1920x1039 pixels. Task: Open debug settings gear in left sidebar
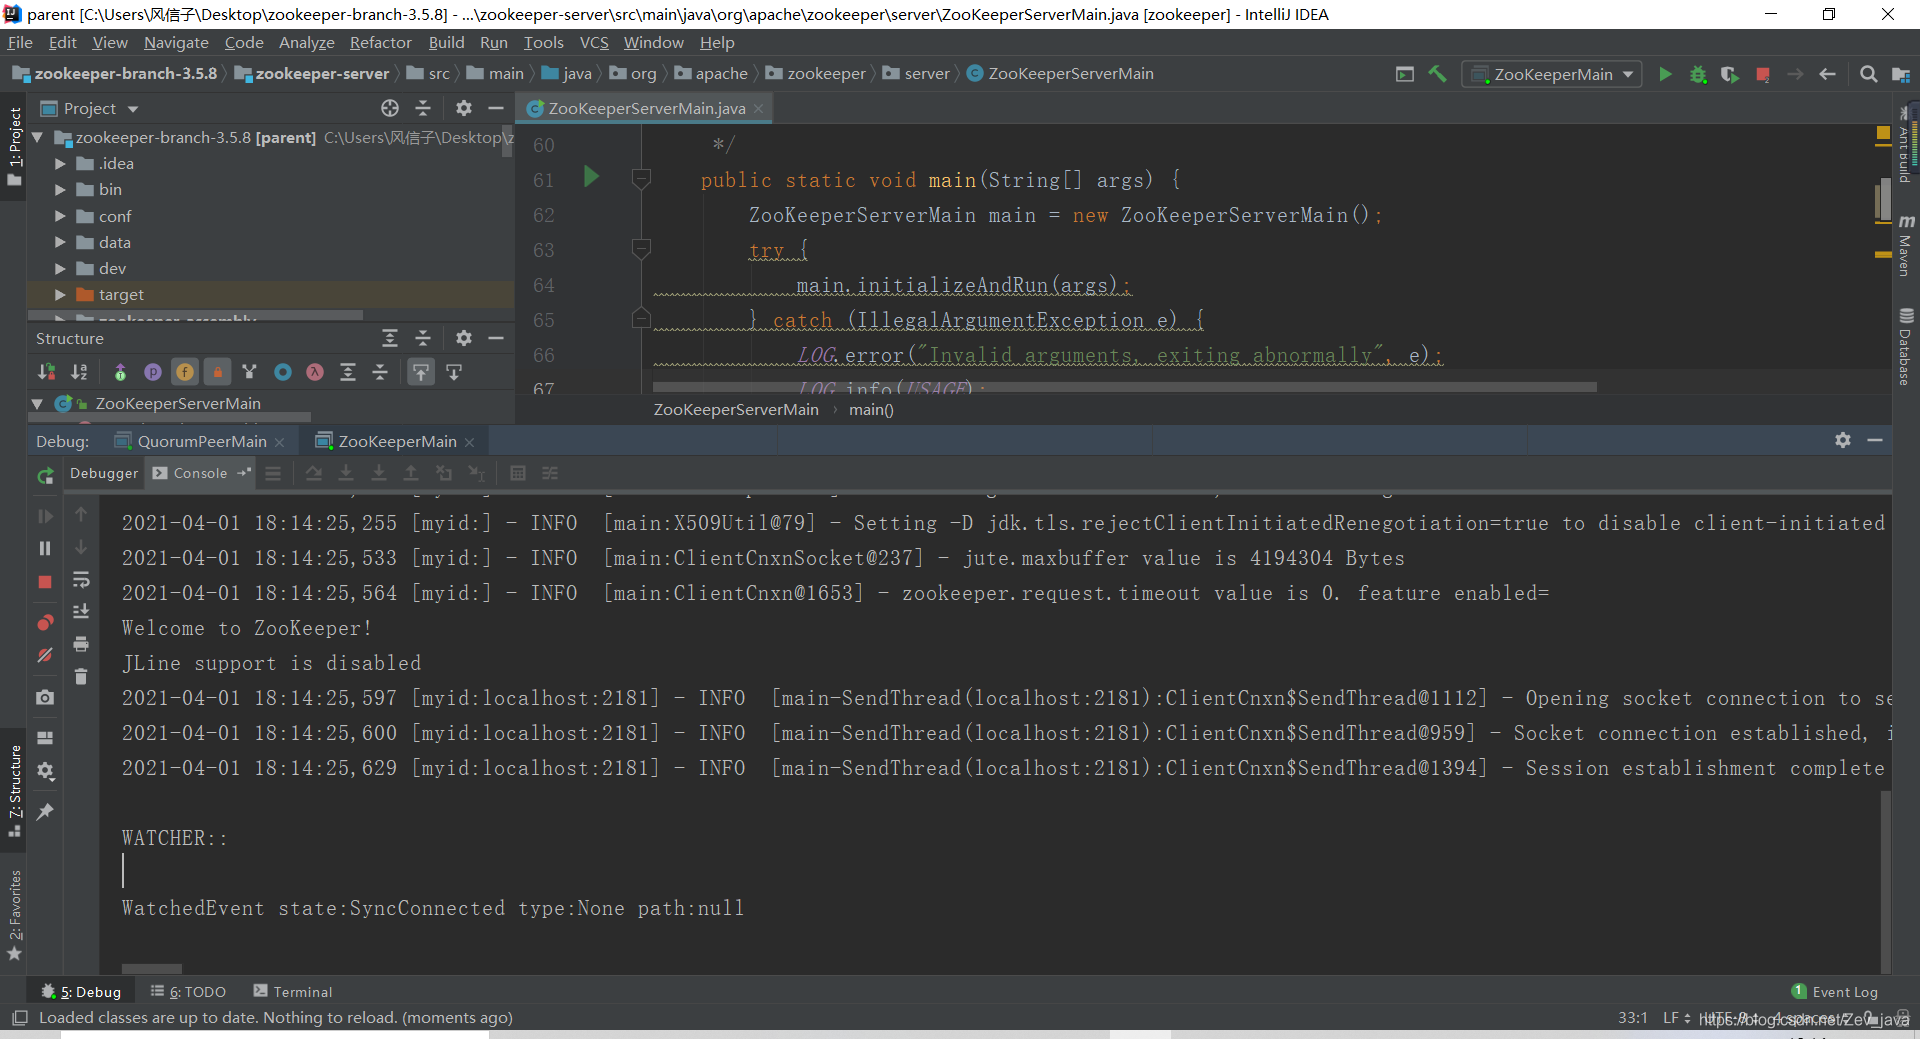tap(45, 771)
